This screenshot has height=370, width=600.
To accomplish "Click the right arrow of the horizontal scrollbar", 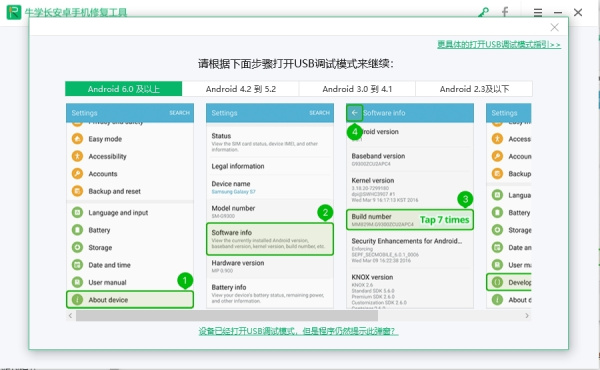I will tap(527, 316).
